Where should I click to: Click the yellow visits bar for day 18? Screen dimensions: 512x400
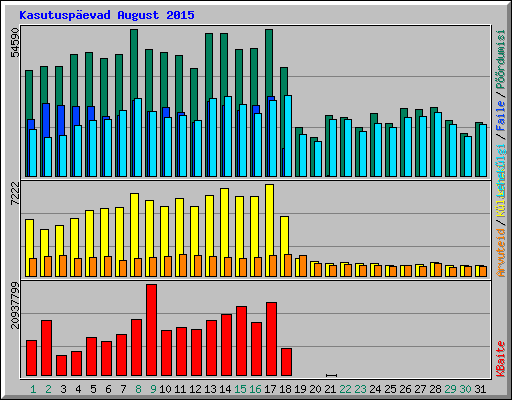pos(284,235)
